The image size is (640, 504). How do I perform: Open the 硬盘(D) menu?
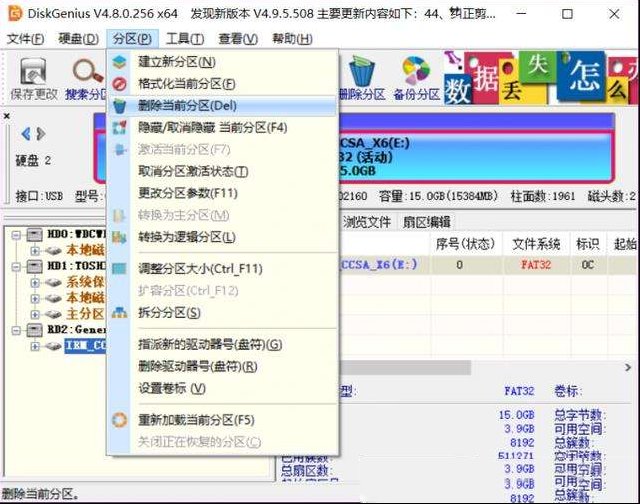pyautogui.click(x=78, y=39)
